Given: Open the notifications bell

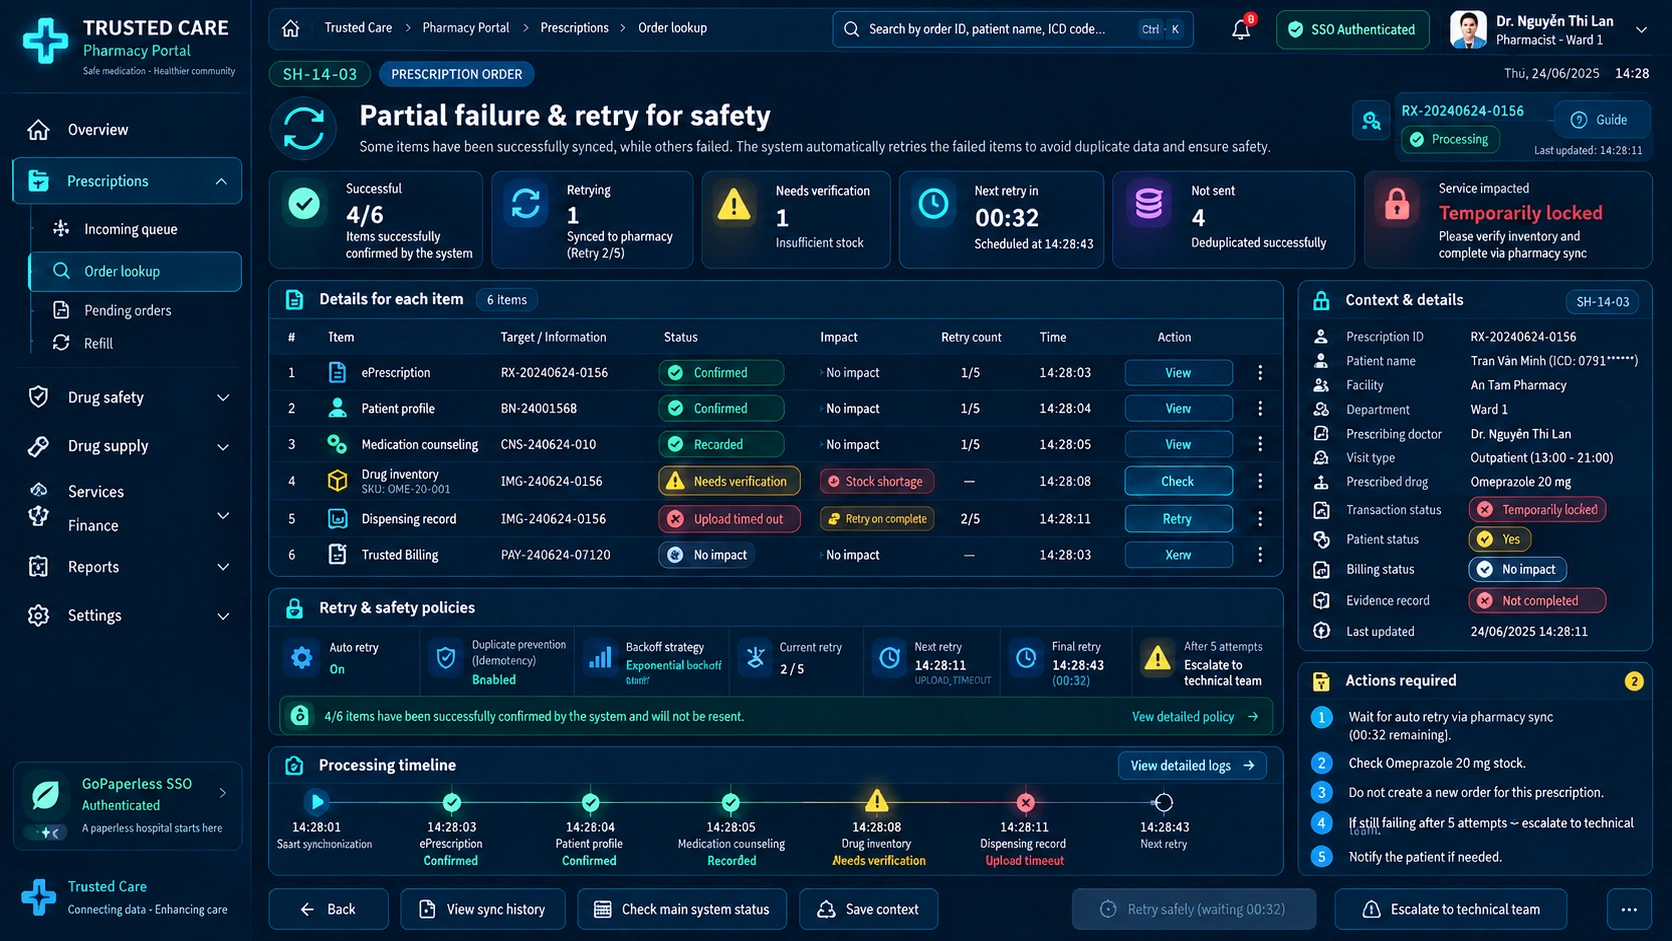Looking at the screenshot, I should click(x=1241, y=29).
